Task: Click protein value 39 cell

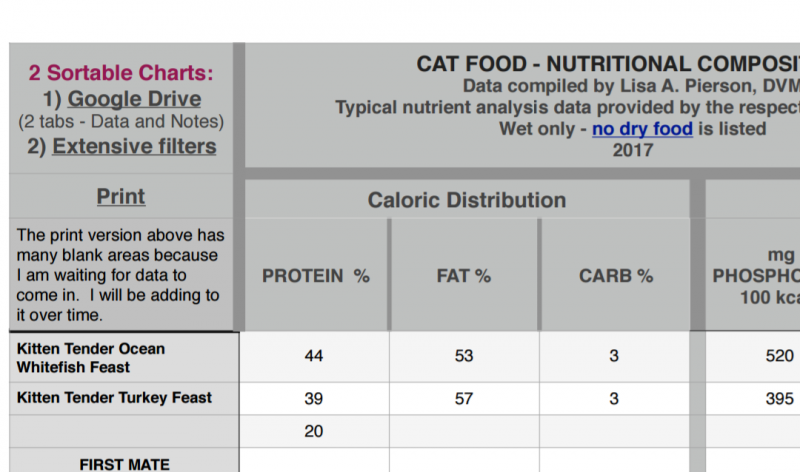Action: point(315,397)
